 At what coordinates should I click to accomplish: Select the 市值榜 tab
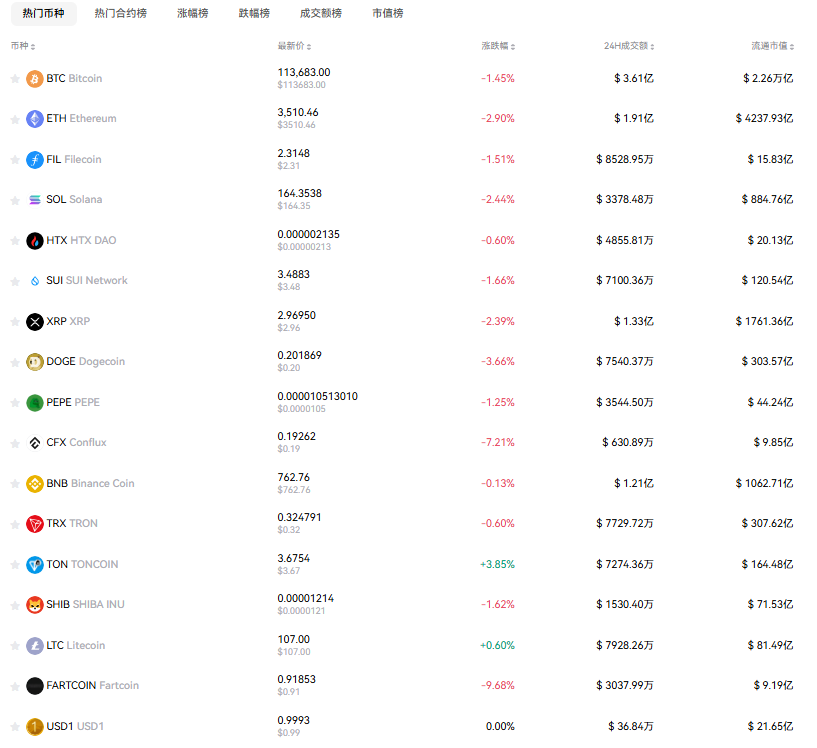pyautogui.click(x=387, y=14)
